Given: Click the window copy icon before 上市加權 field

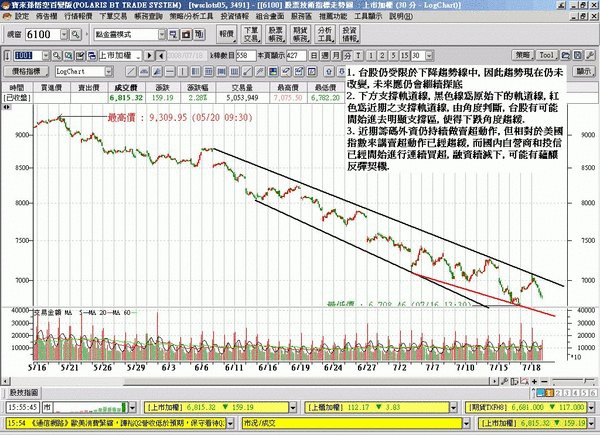Looking at the screenshot, I should click(92, 56).
